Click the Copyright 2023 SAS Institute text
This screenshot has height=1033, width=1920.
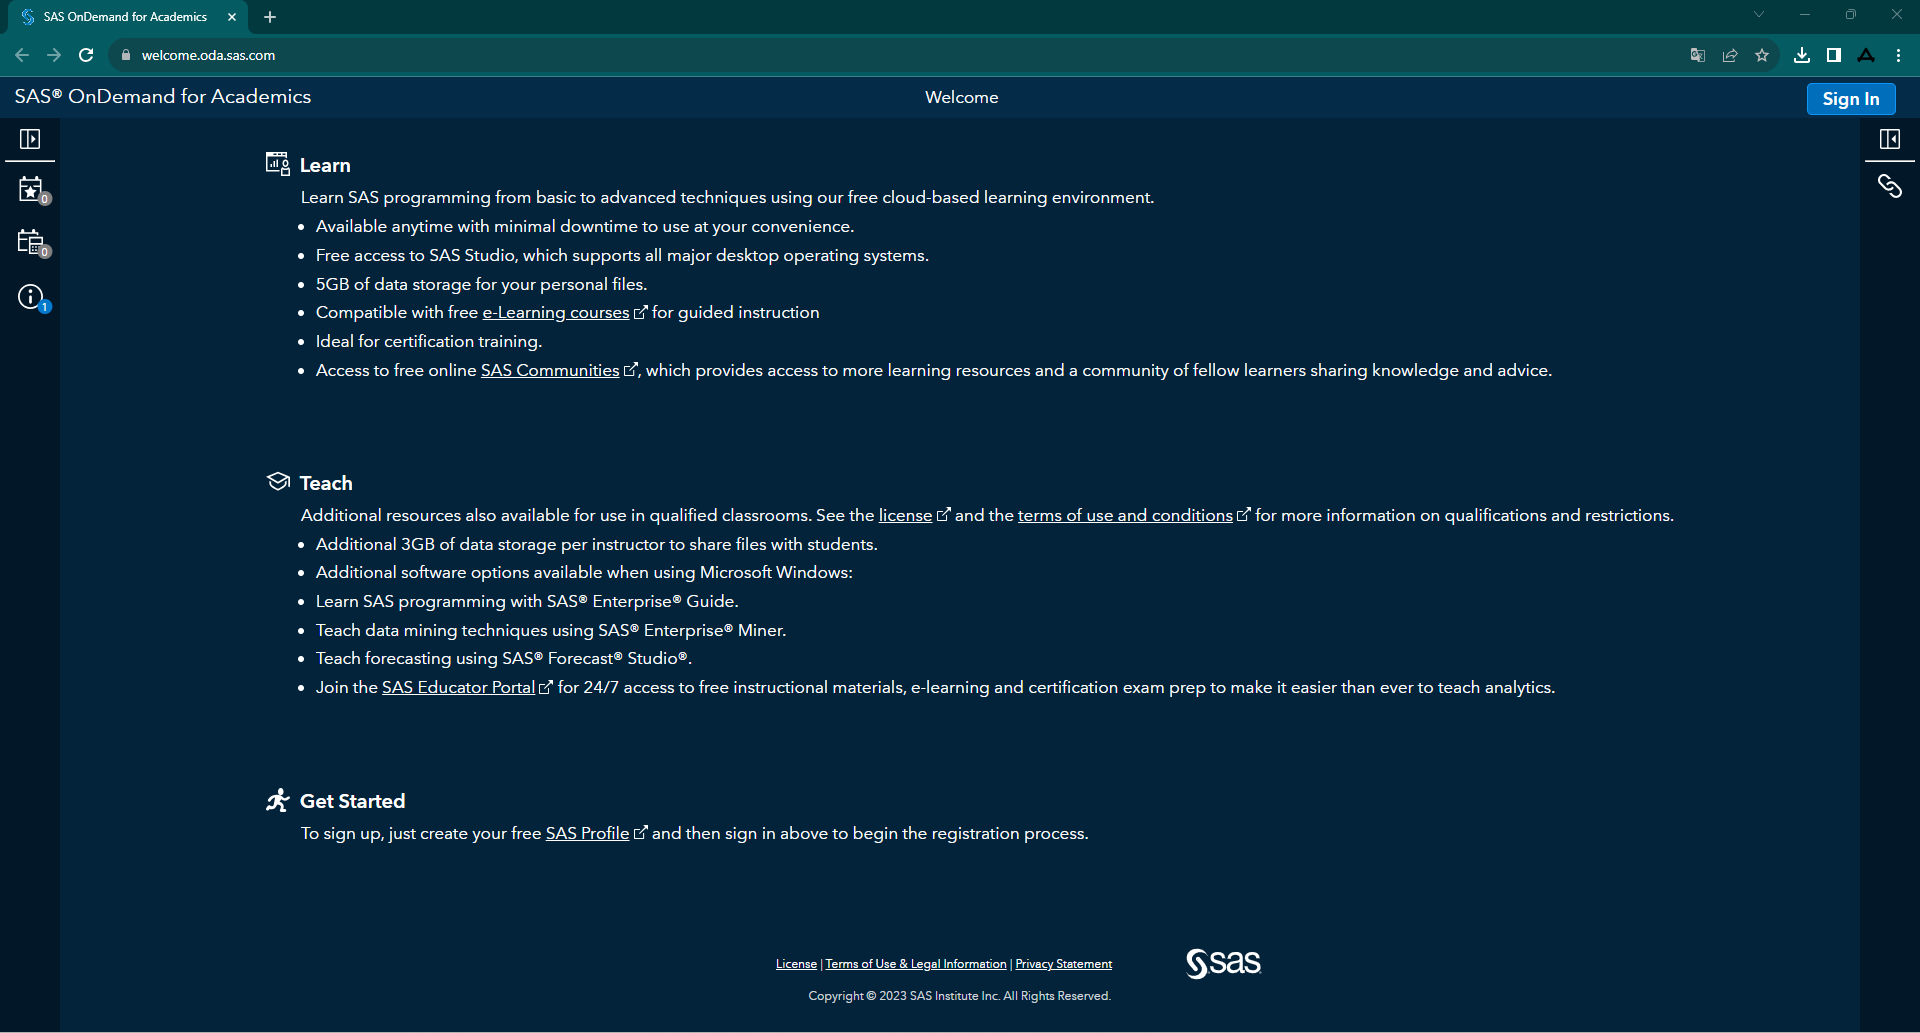960,996
